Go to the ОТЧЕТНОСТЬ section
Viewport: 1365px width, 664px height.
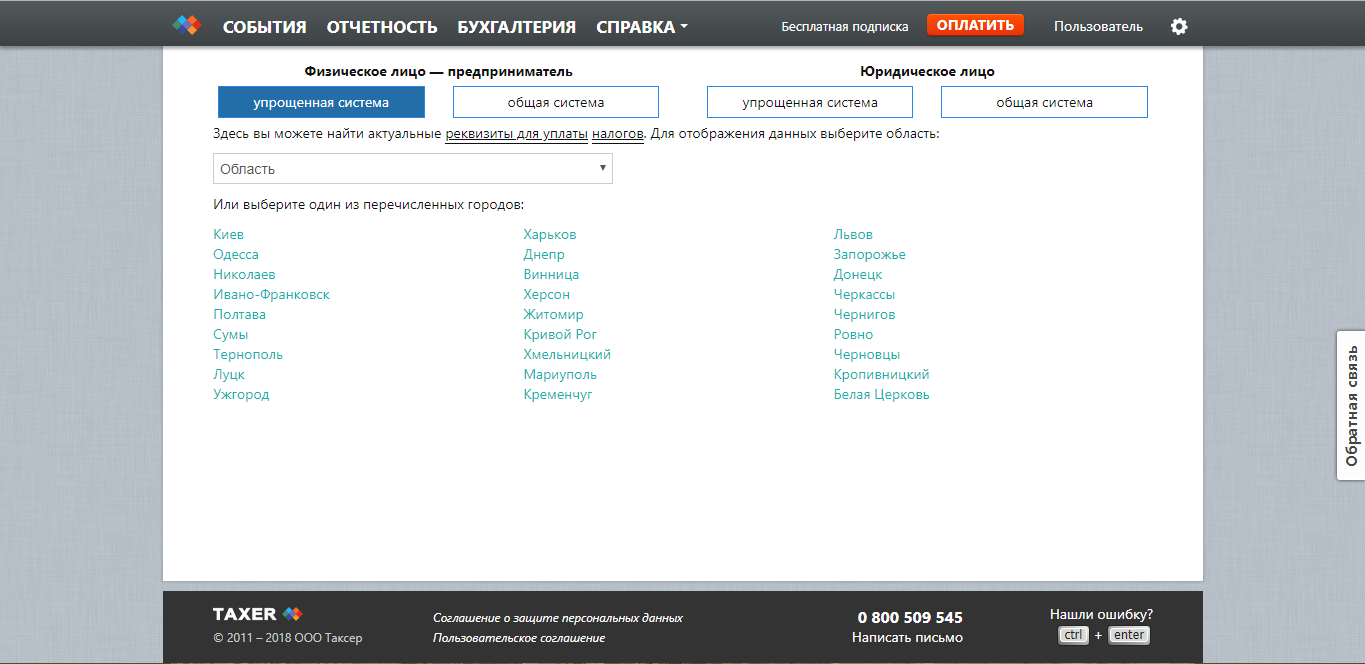[382, 27]
